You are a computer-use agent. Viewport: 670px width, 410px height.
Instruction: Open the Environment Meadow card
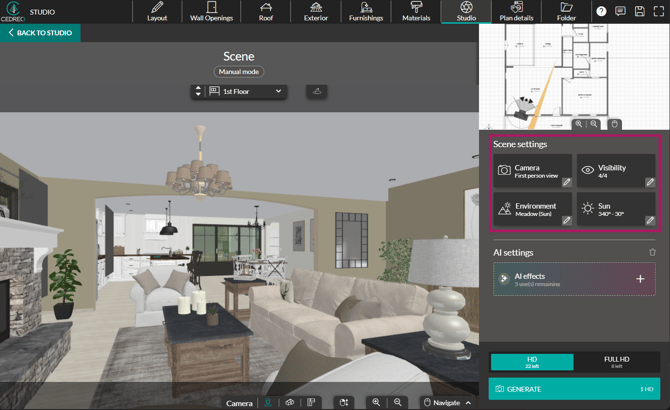pyautogui.click(x=532, y=209)
